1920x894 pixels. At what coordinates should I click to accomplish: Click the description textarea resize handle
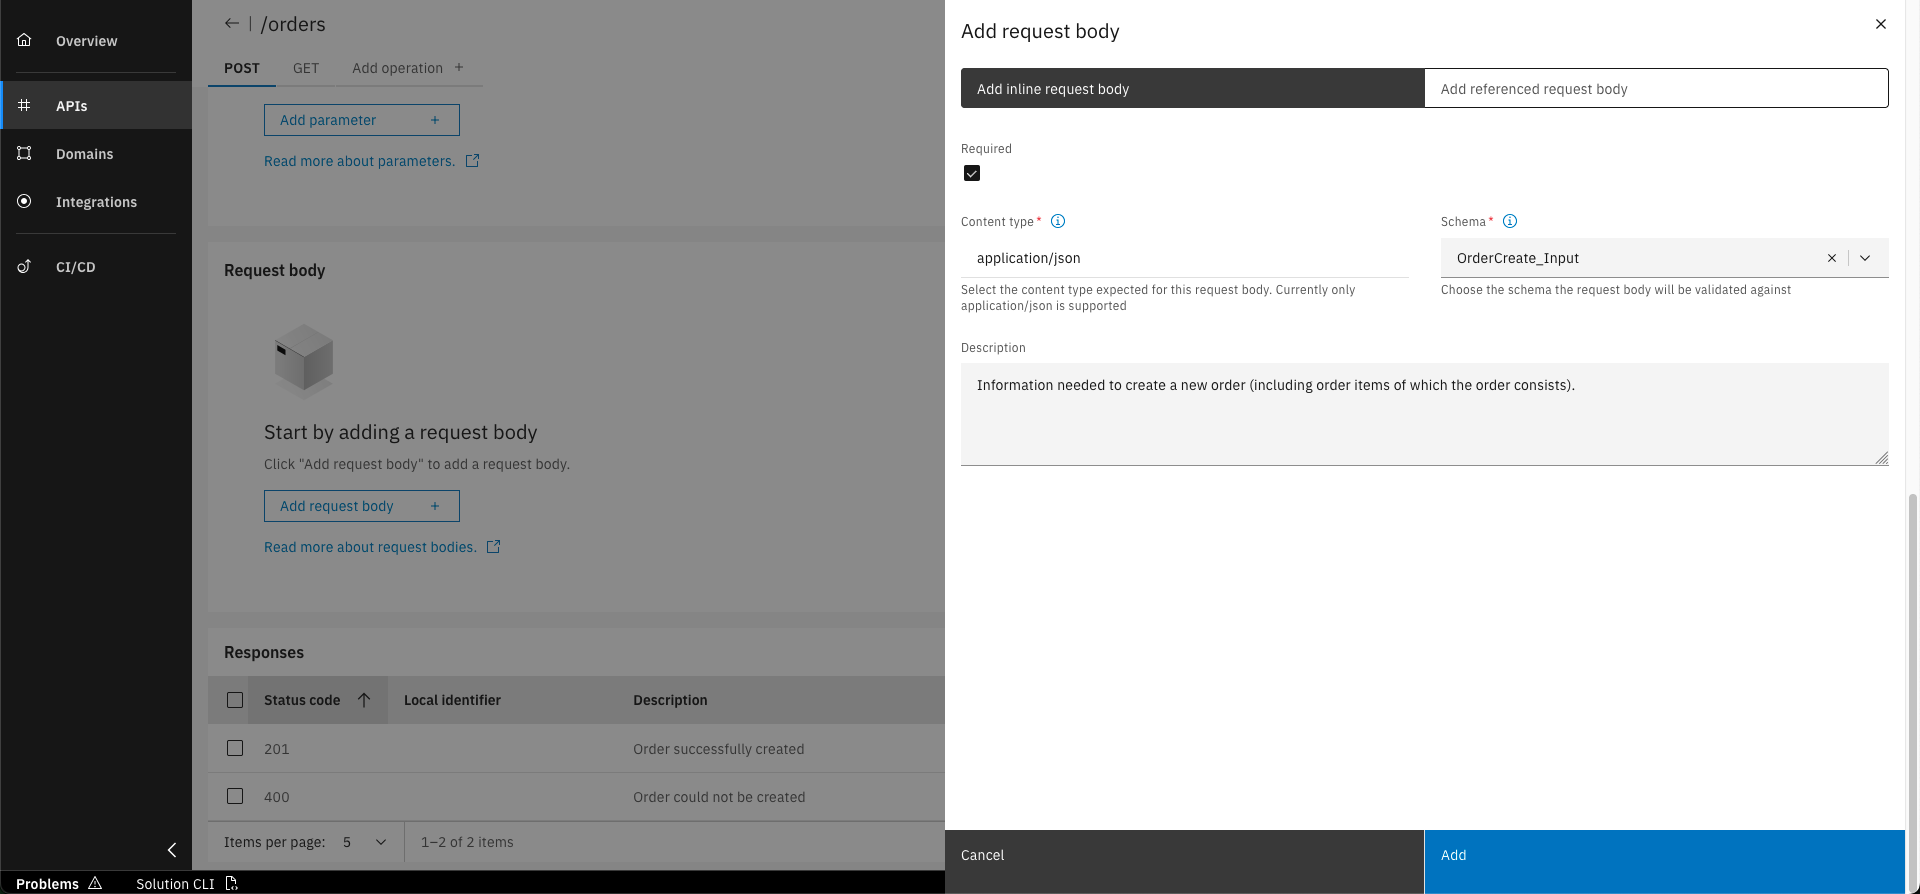1881,458
